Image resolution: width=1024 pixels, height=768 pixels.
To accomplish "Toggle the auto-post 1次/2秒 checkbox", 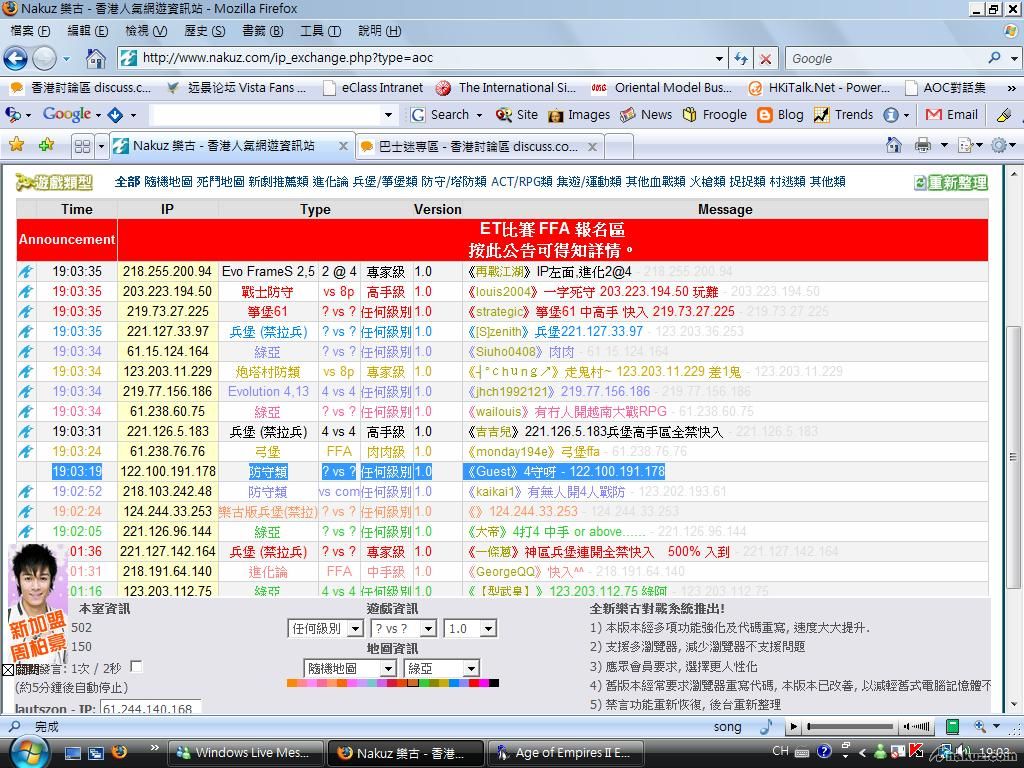I will tap(136, 667).
